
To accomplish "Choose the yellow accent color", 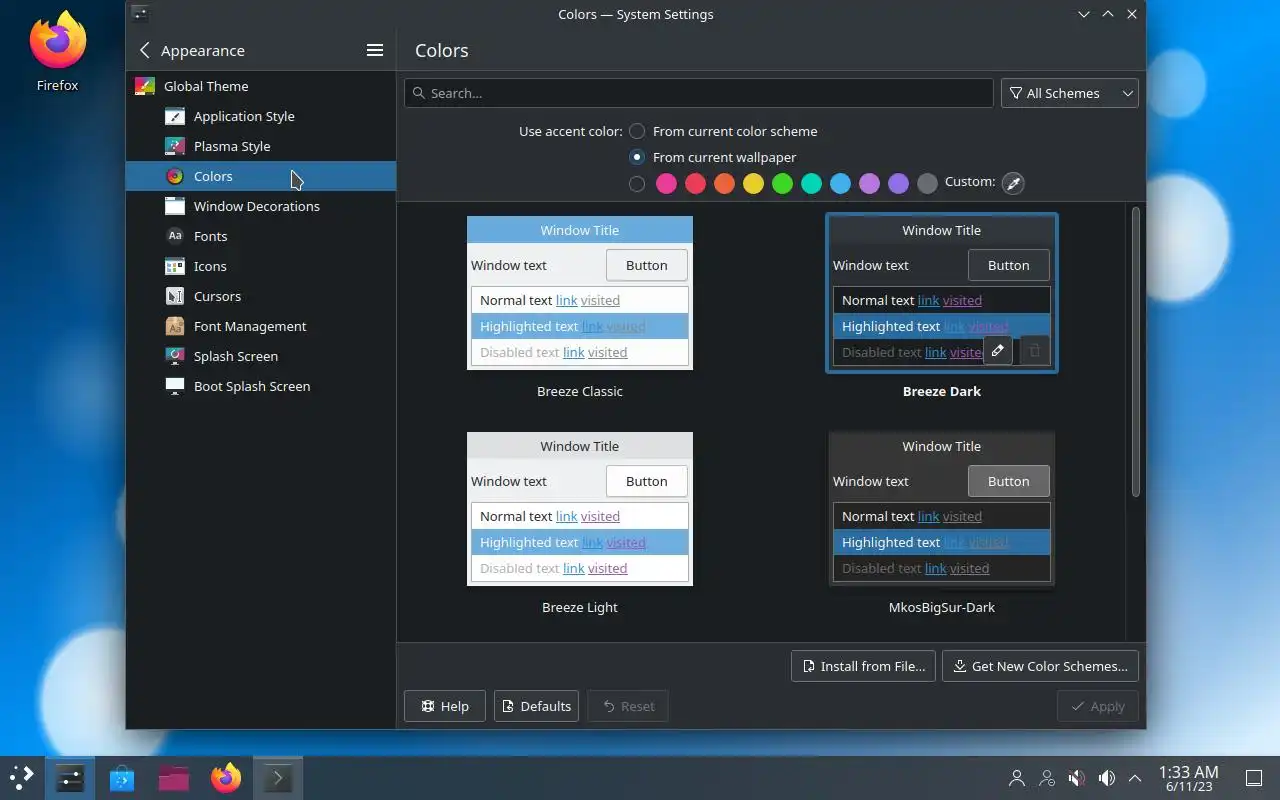I will (753, 183).
